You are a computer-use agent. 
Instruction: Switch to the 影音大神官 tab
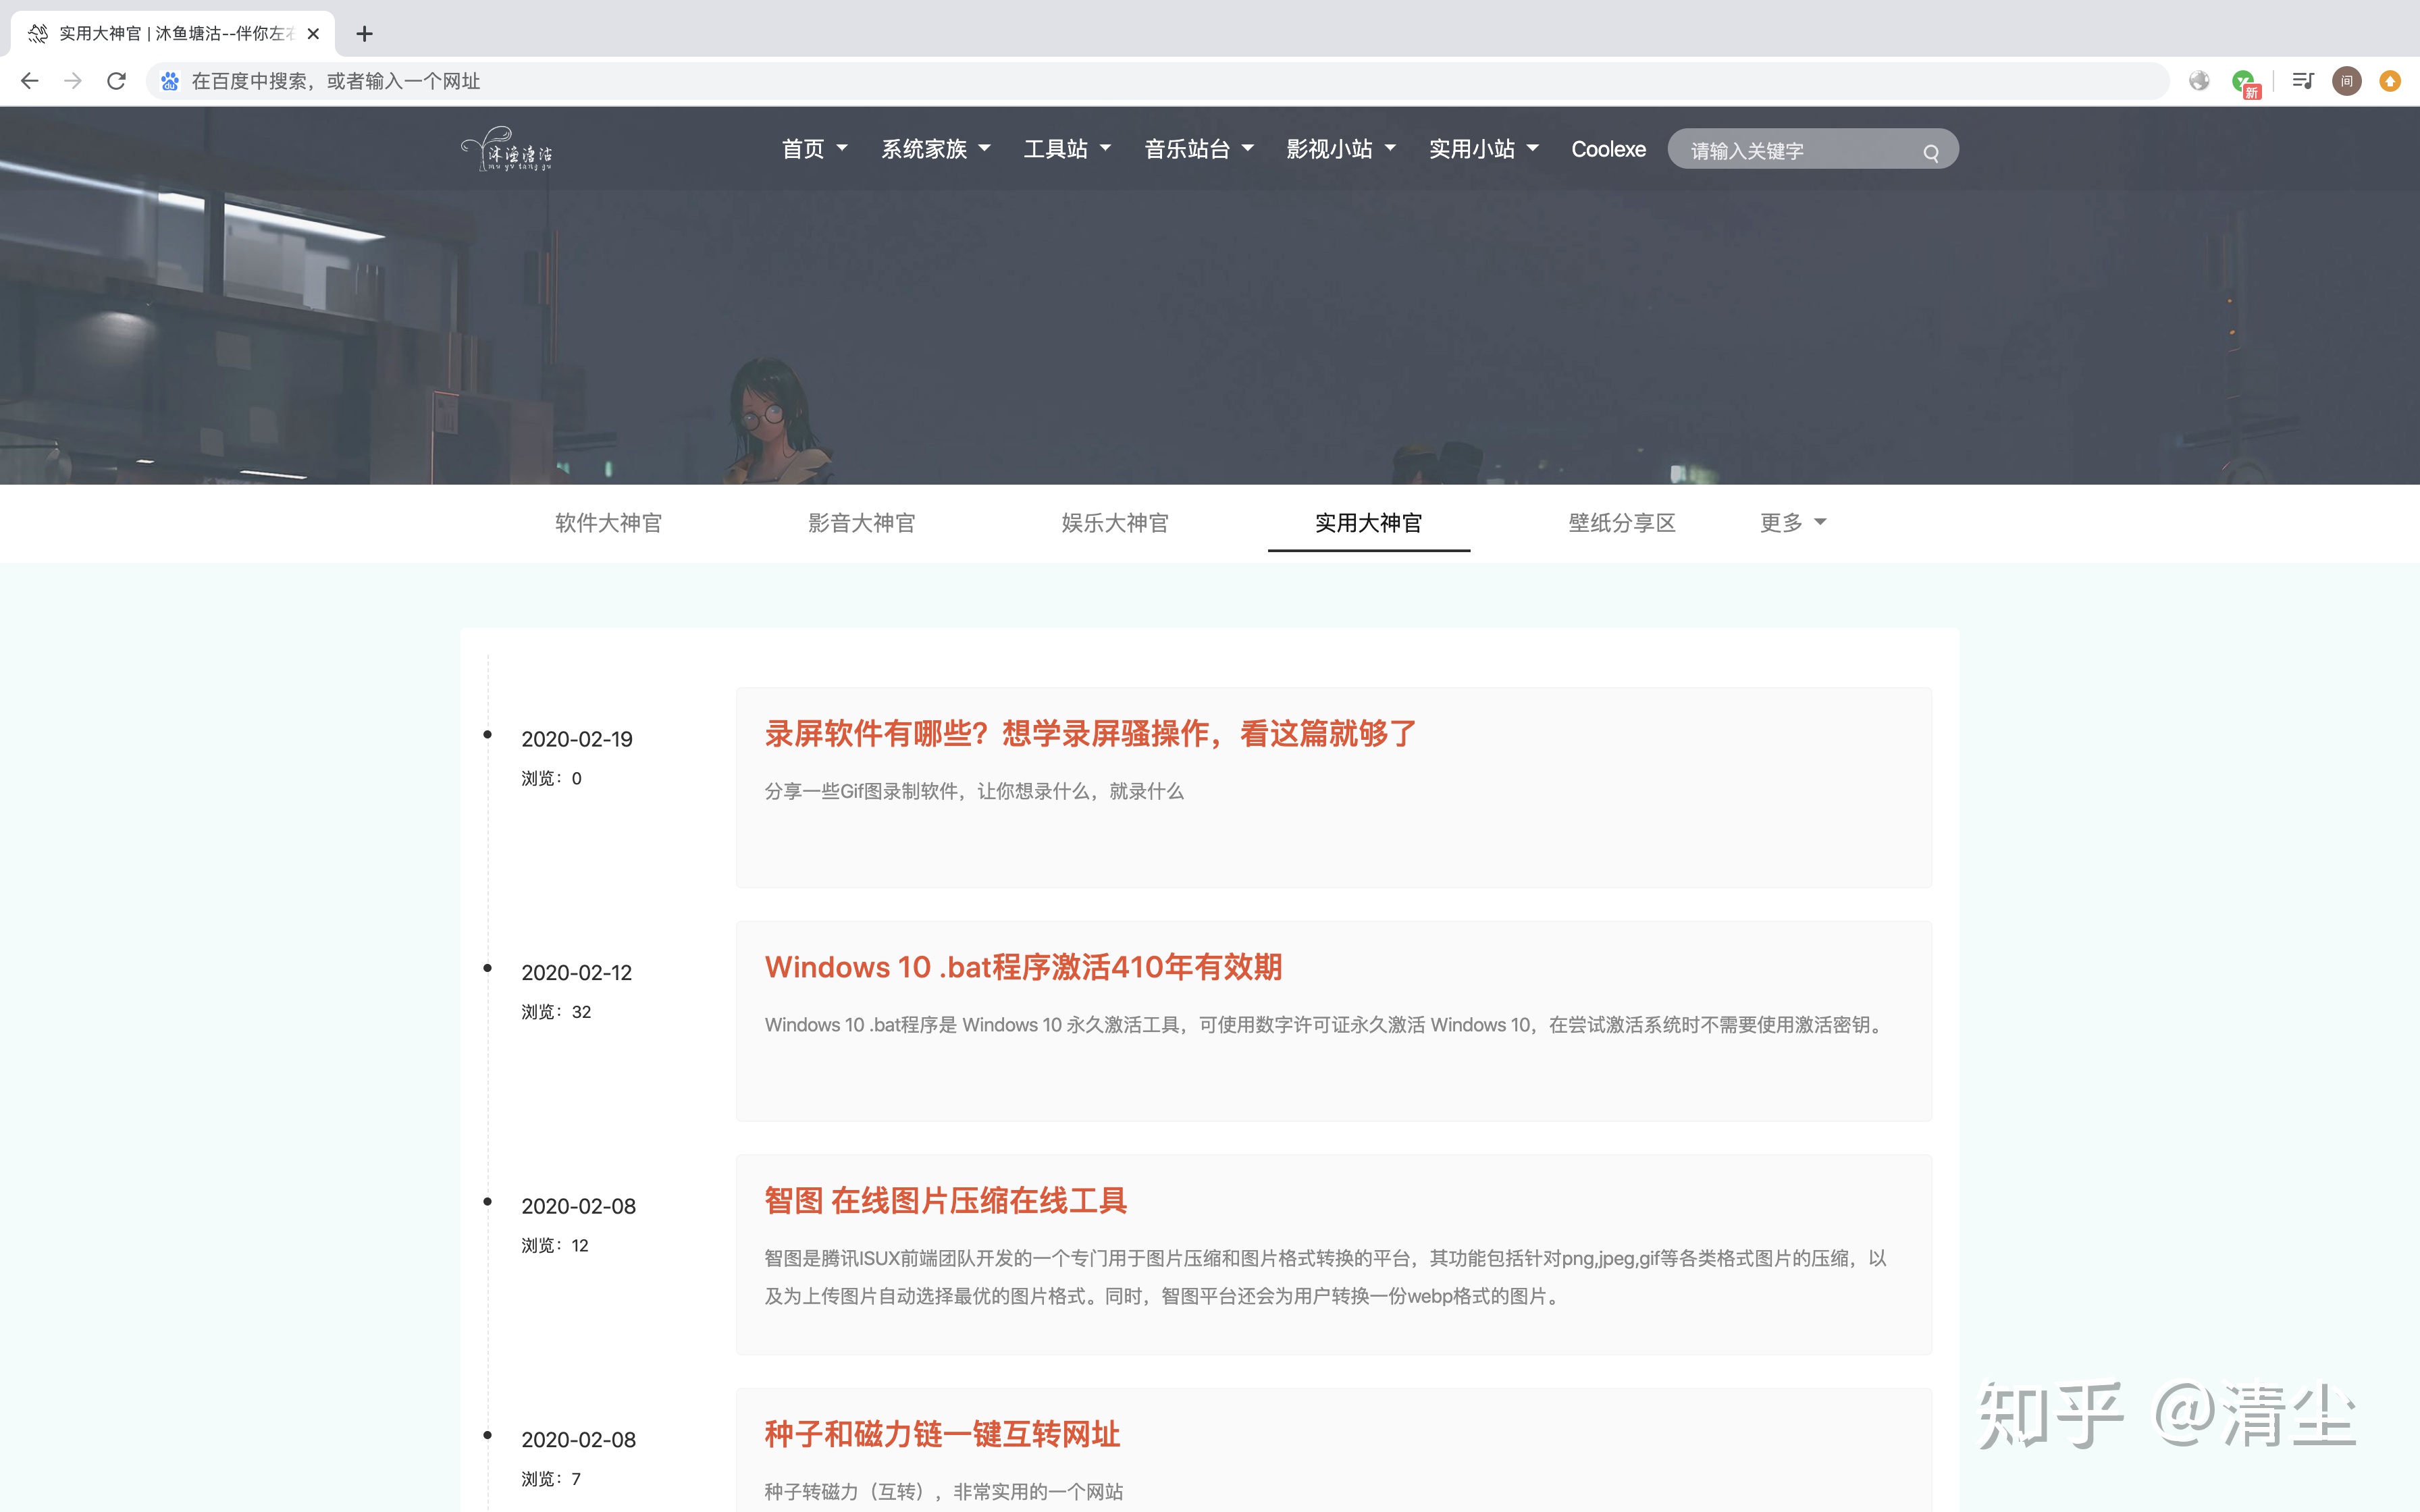pos(861,522)
